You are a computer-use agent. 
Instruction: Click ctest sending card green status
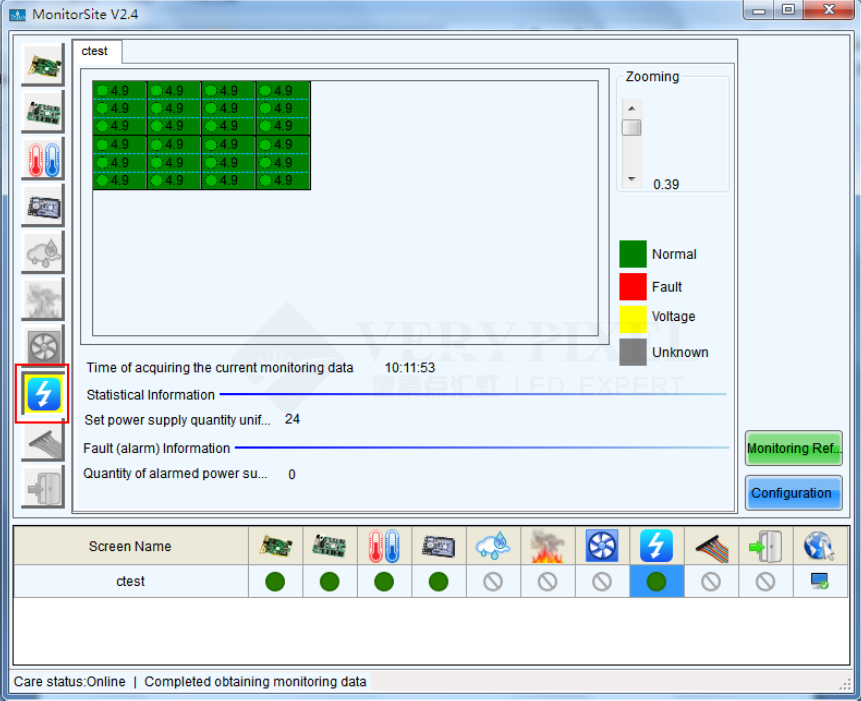pos(275,582)
